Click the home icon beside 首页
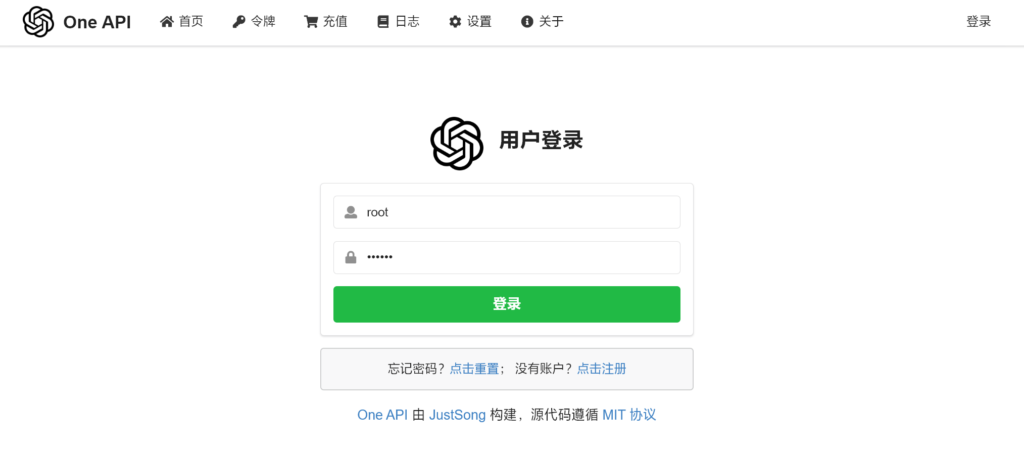The width and height of the screenshot is (1024, 451). tap(167, 22)
